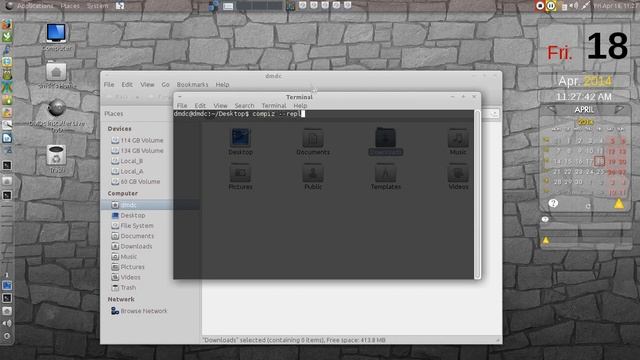Launch Firefox from the left dock
640x360 pixels.
7,24
